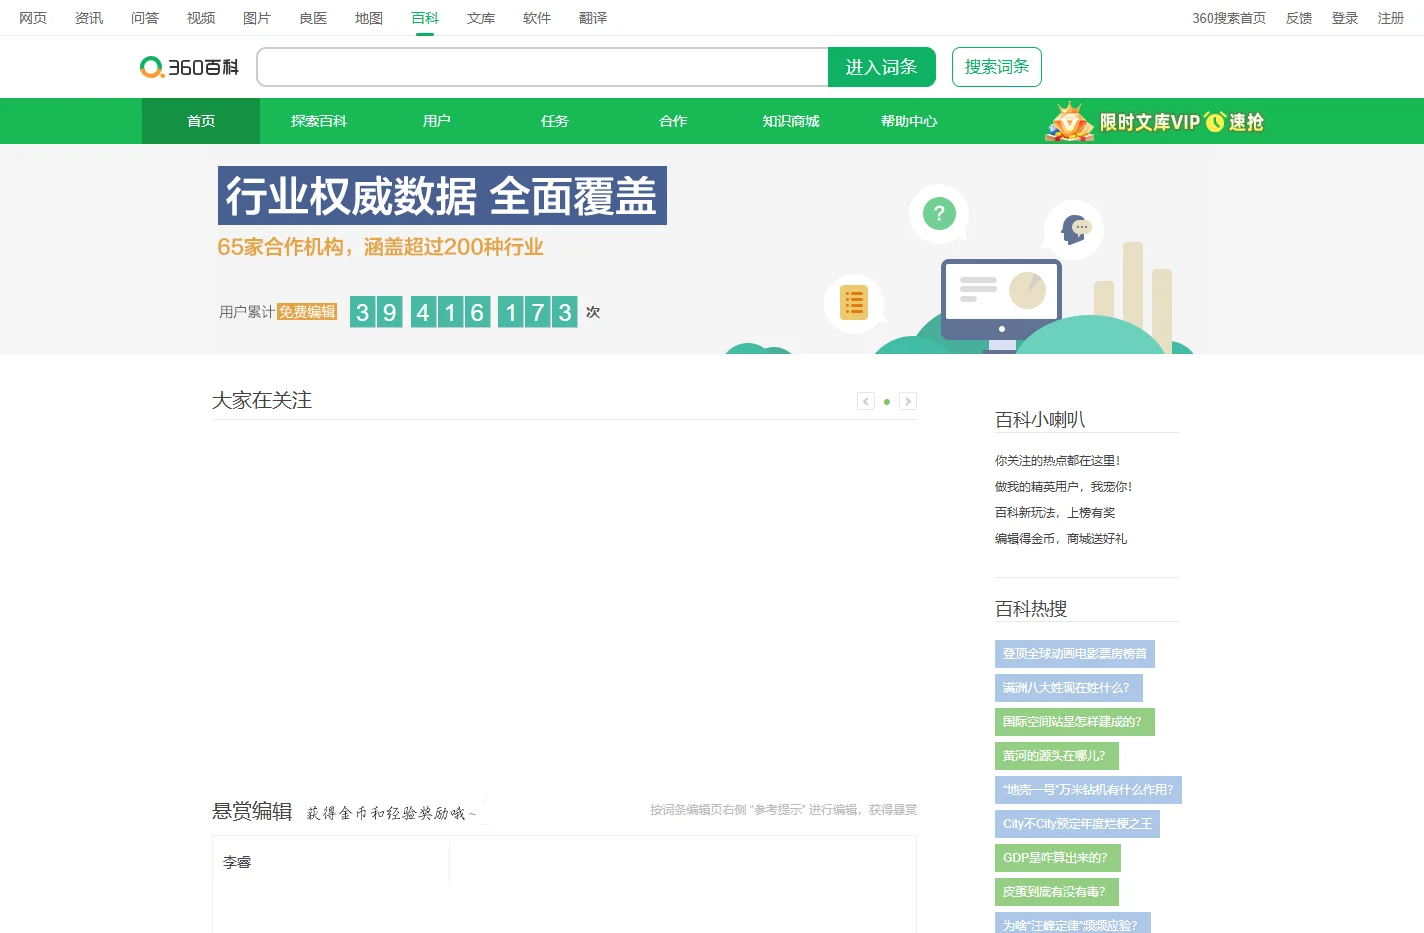Open the 资讯 top navigation link
Image resolution: width=1424 pixels, height=933 pixels.
click(89, 18)
